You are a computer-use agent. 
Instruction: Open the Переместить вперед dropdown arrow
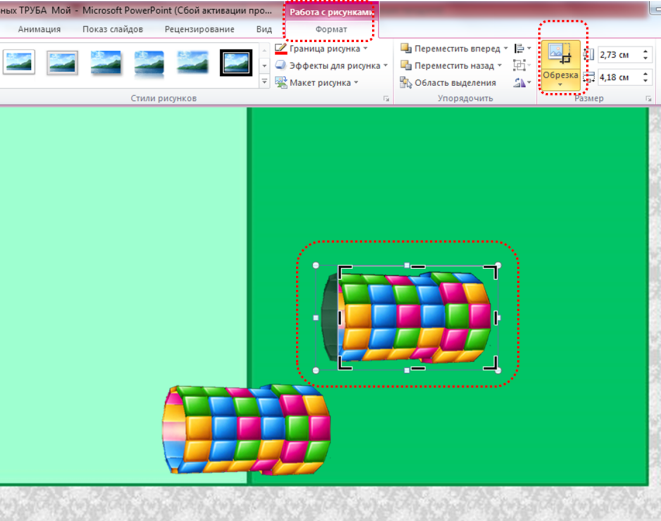(x=505, y=48)
